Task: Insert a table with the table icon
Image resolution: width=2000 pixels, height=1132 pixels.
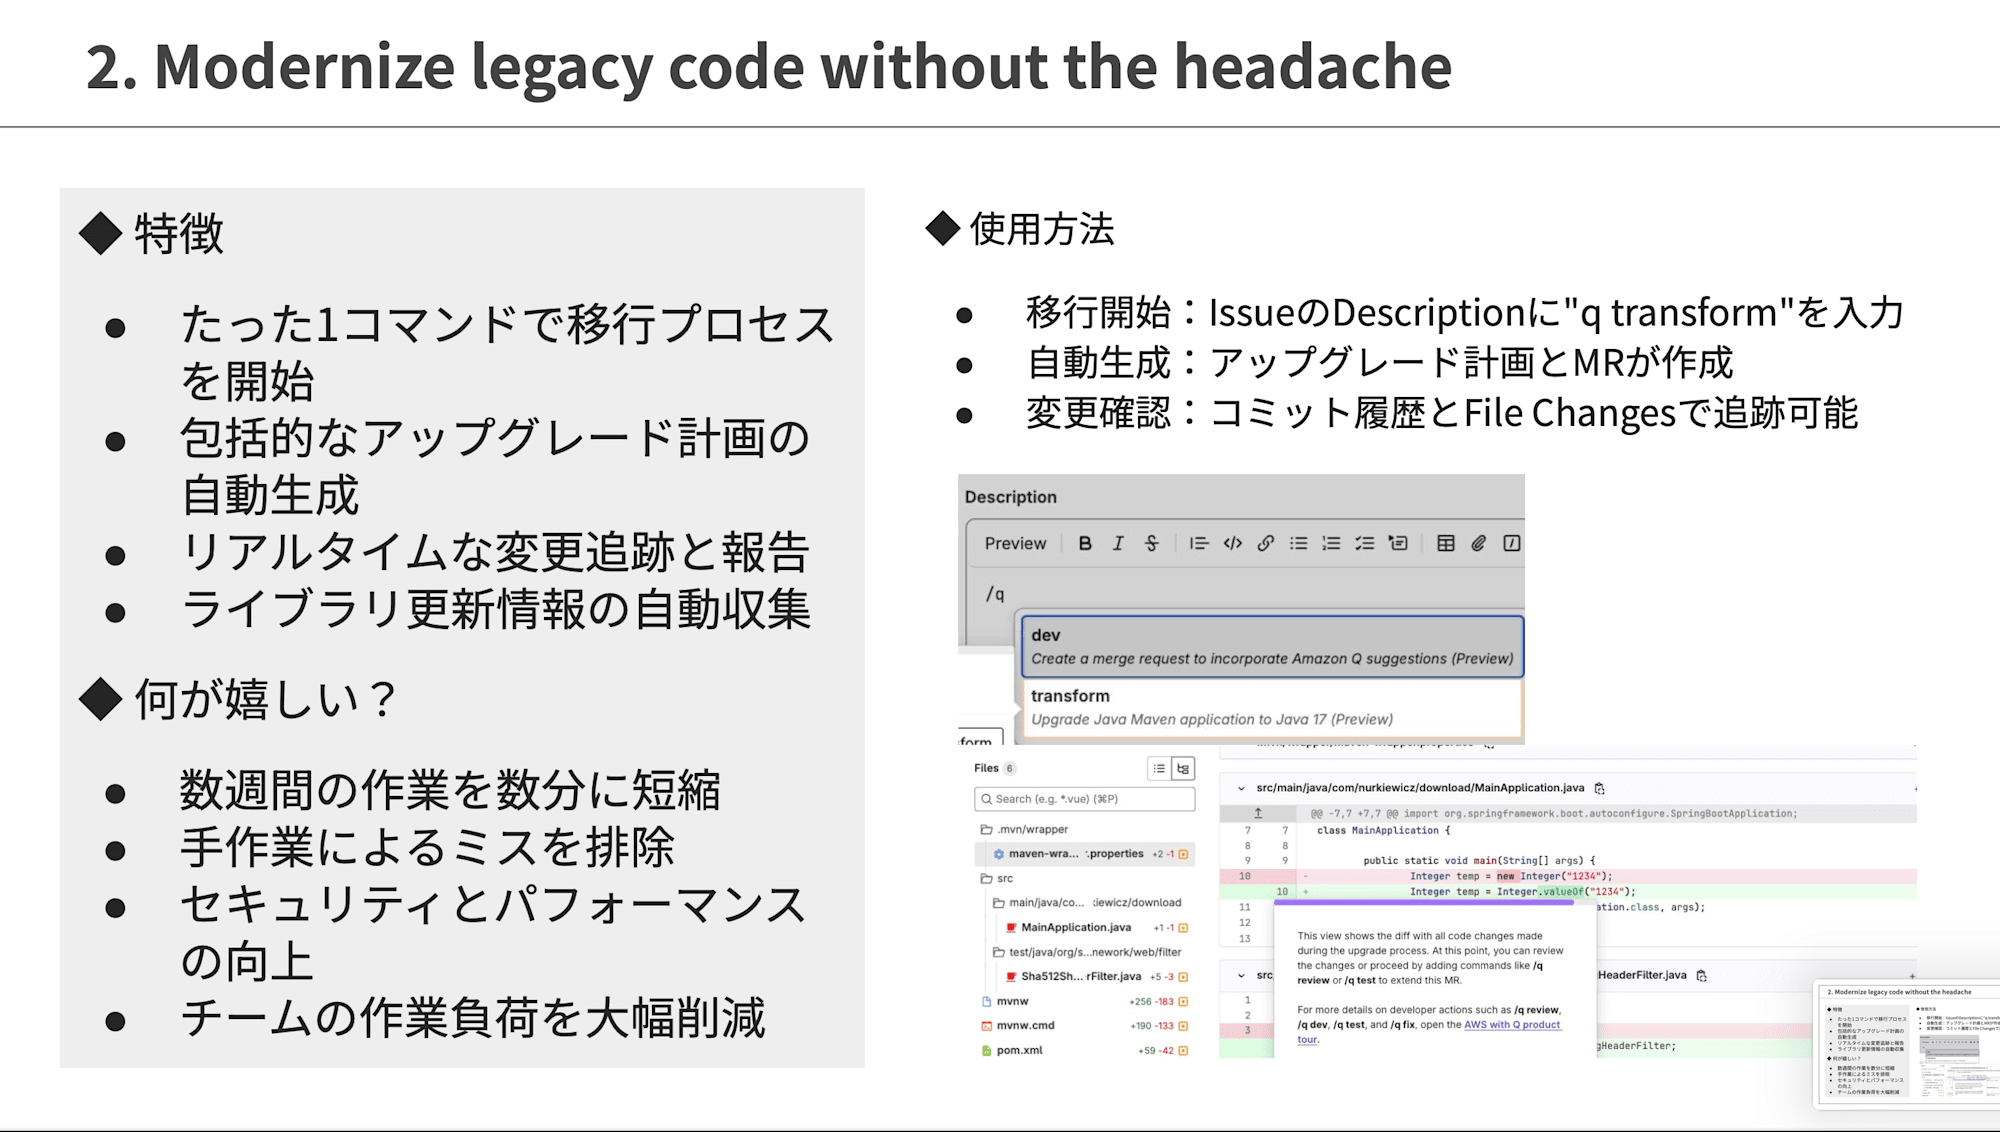Action: pyautogui.click(x=1445, y=543)
